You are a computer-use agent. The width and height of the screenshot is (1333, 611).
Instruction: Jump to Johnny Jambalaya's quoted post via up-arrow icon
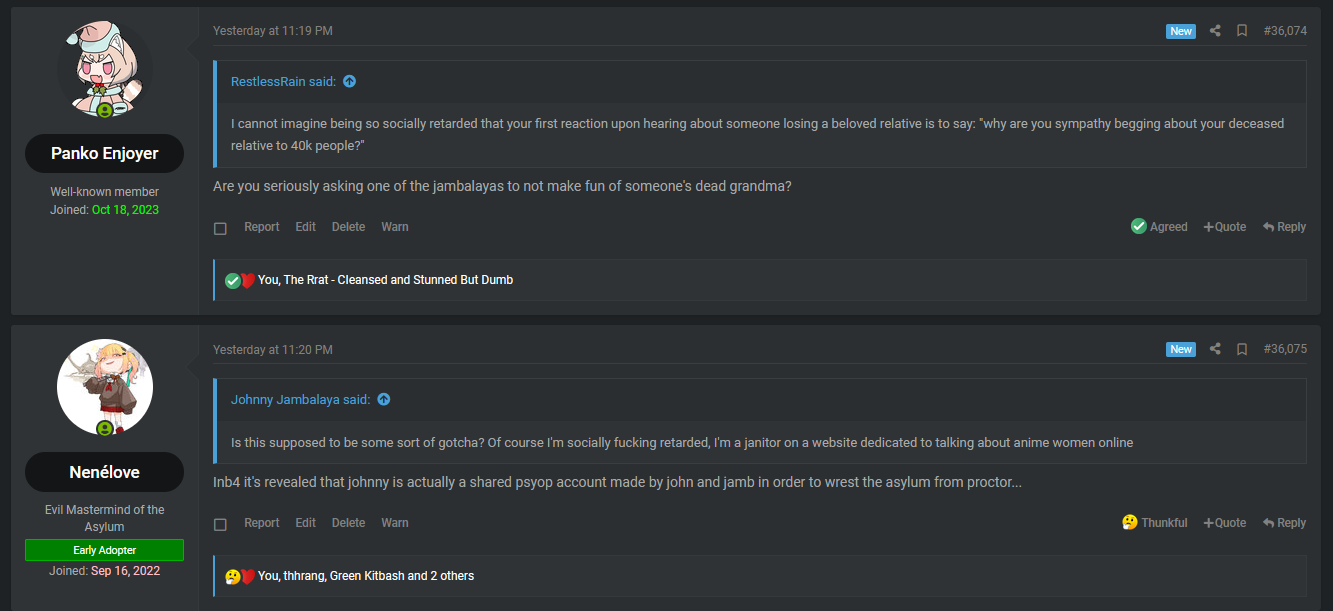(383, 400)
